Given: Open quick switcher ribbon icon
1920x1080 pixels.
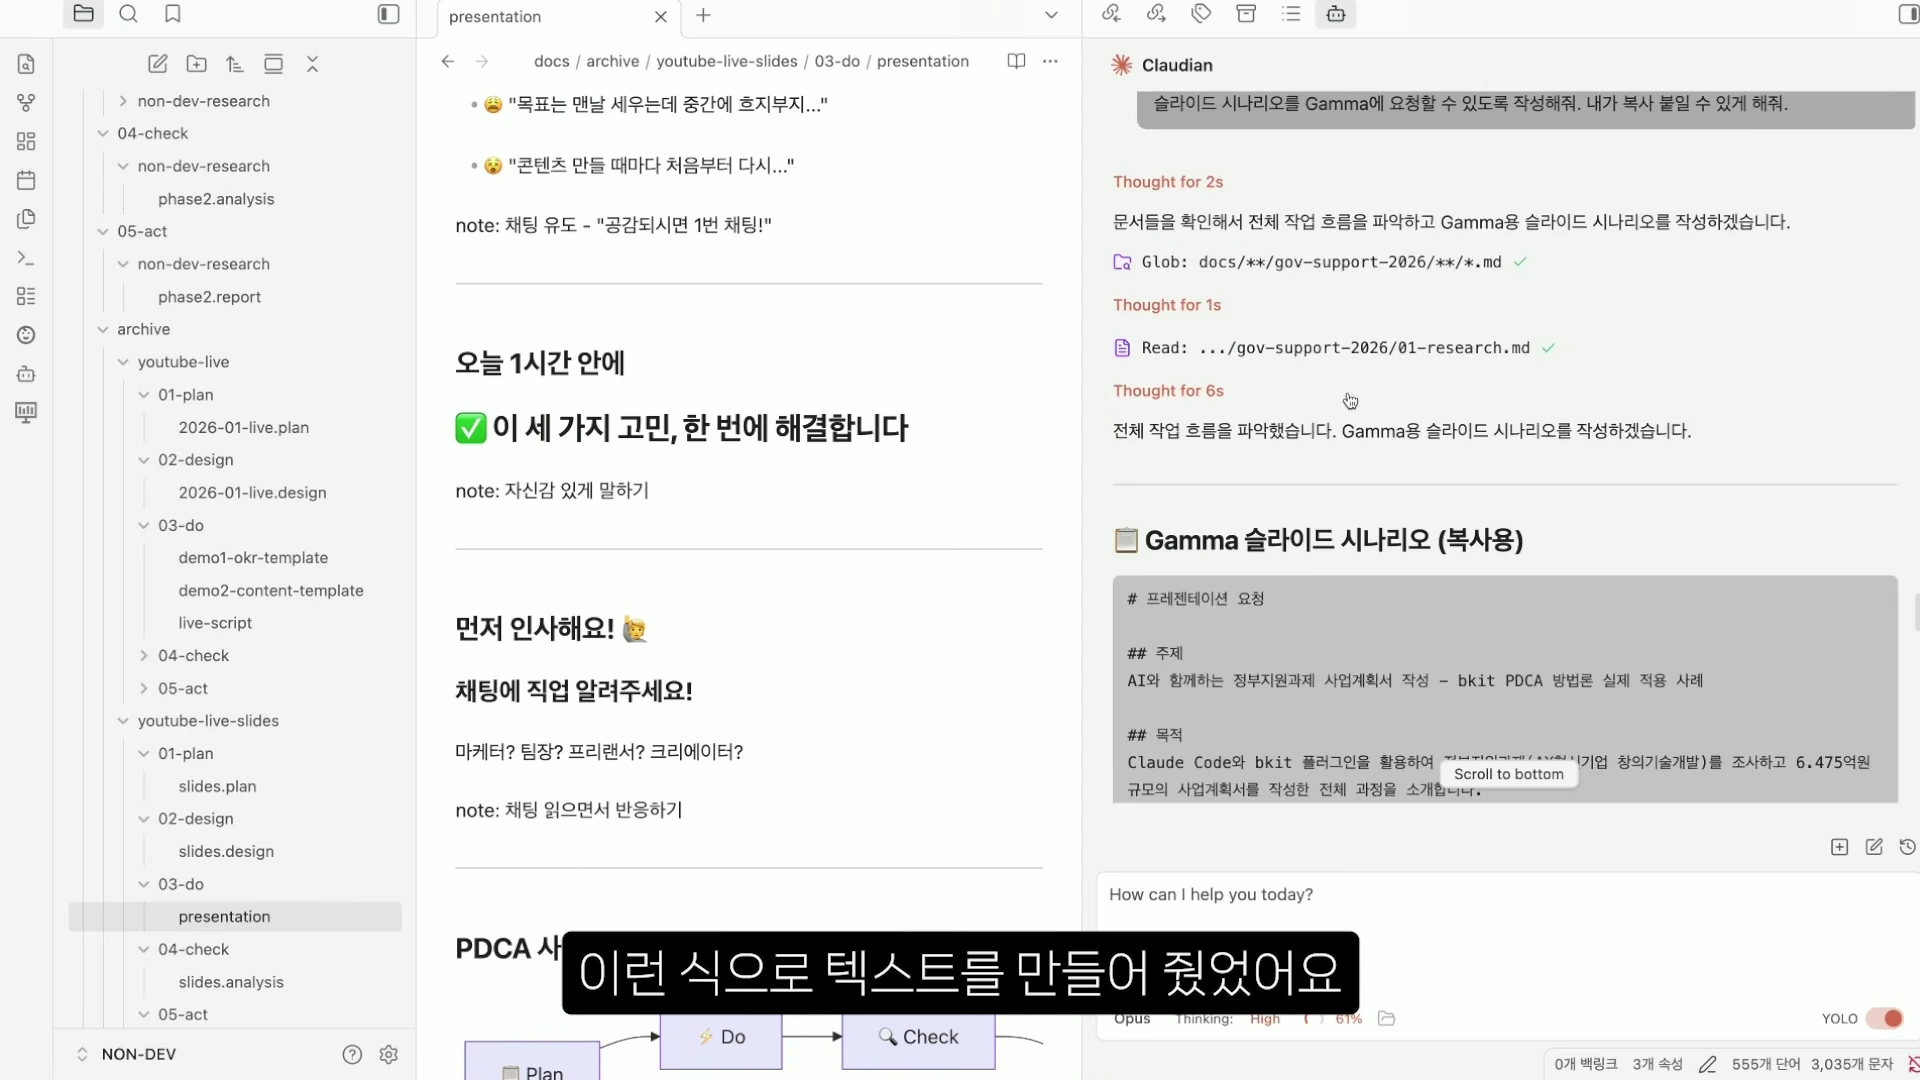Looking at the screenshot, I should [x=26, y=64].
